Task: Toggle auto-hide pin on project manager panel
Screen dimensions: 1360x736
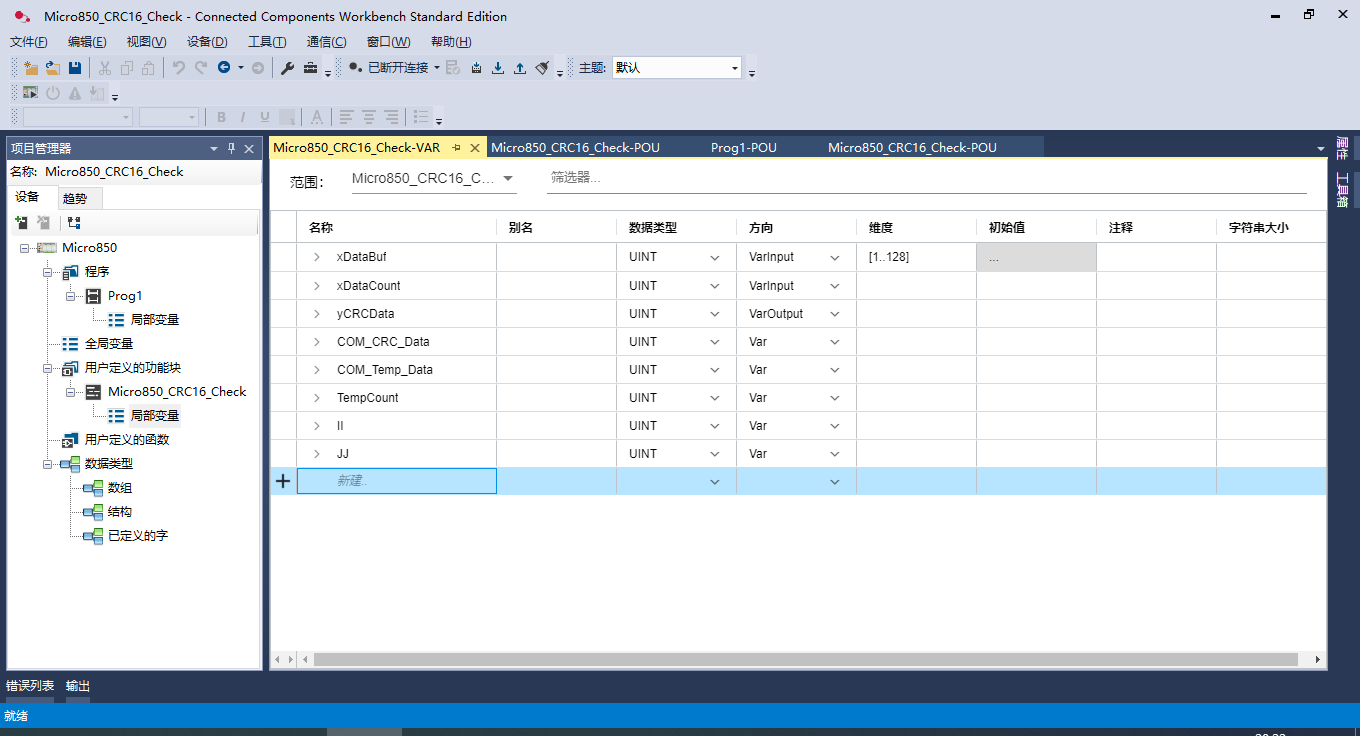Action: (231, 149)
